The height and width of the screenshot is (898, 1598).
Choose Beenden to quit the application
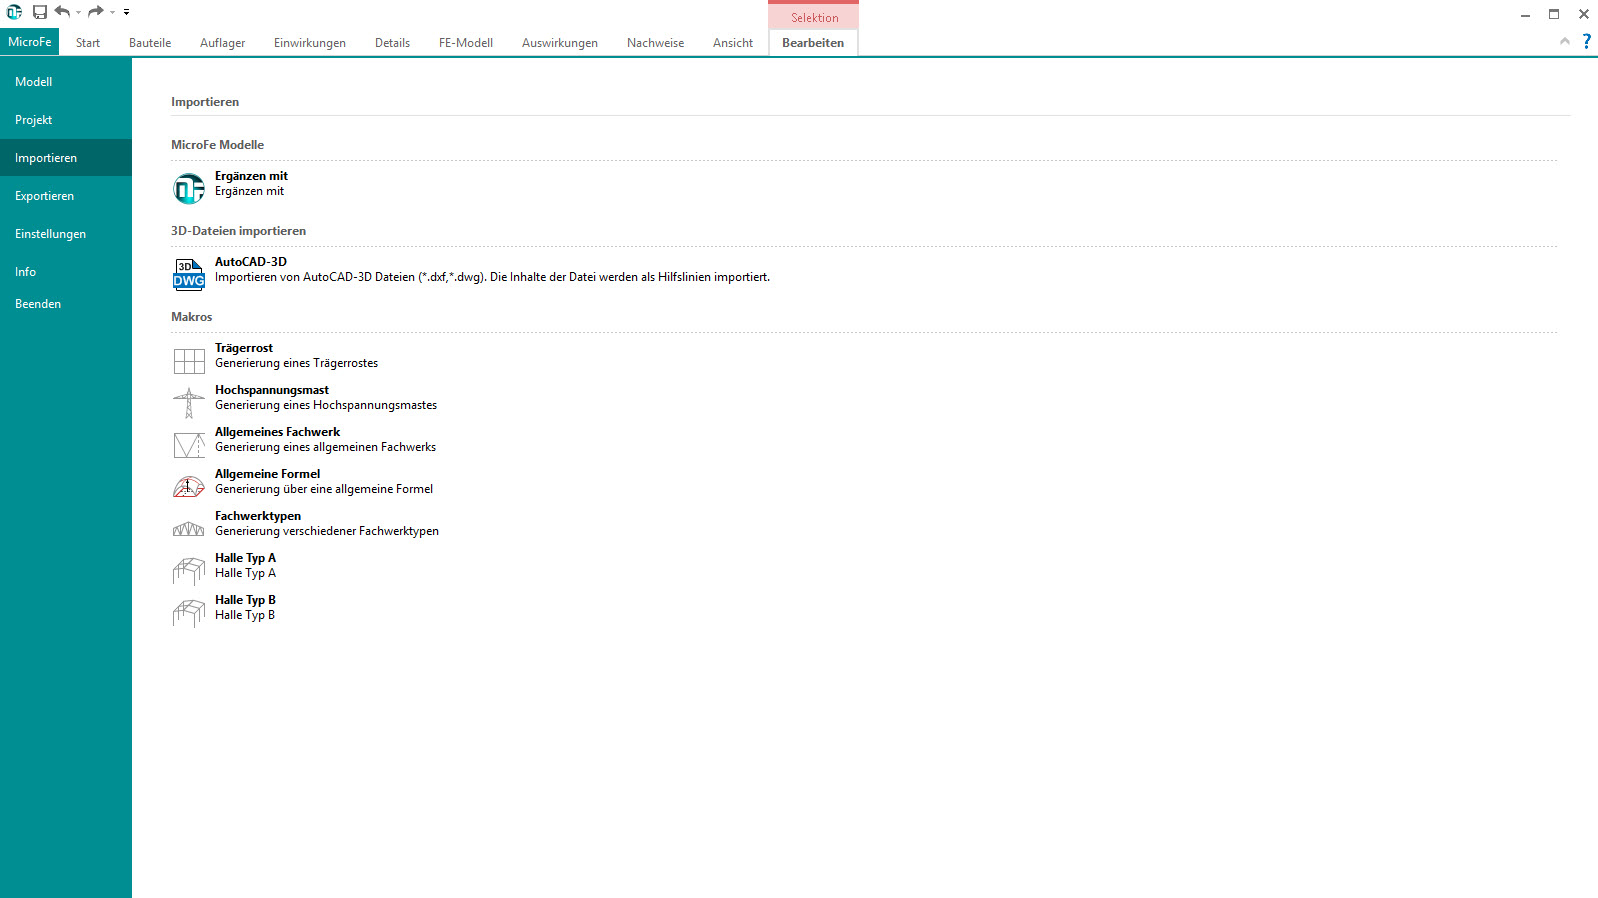[x=66, y=304]
